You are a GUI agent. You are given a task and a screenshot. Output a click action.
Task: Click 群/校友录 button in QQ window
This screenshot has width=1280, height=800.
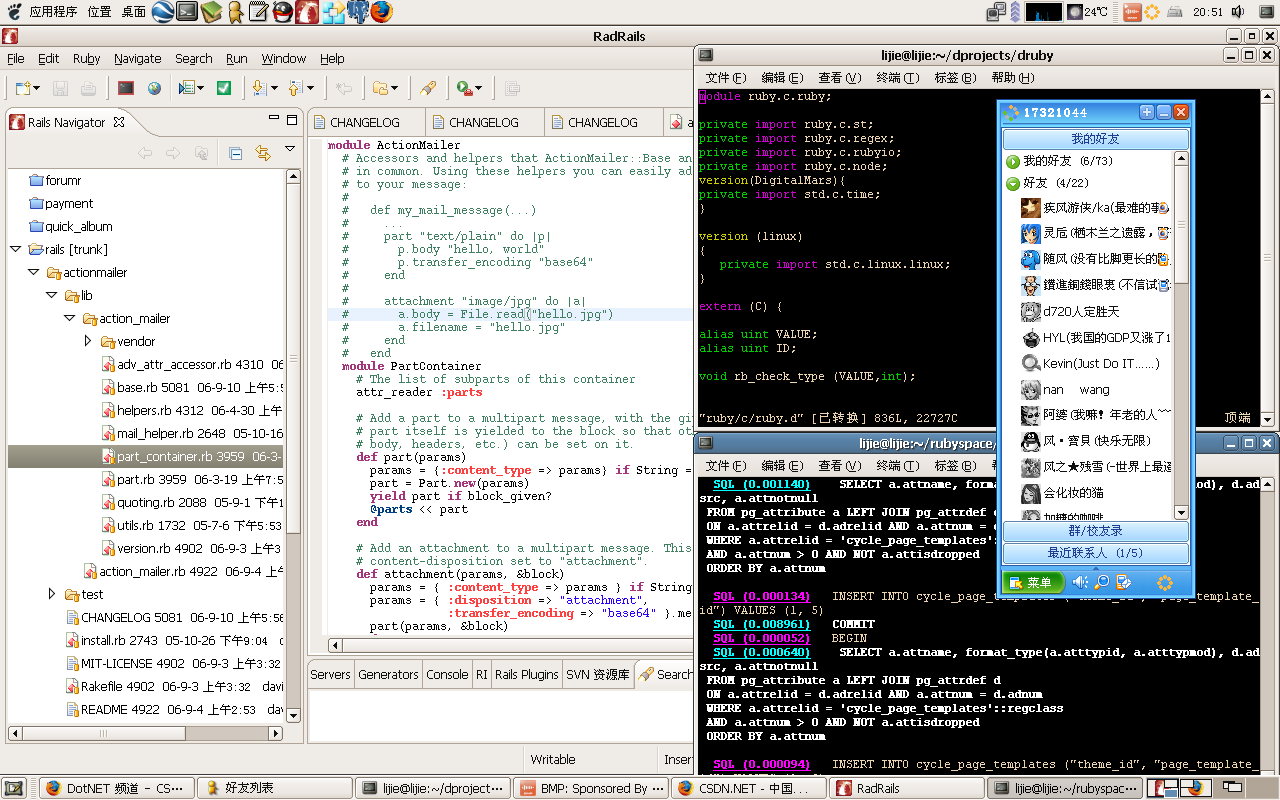pos(1096,531)
